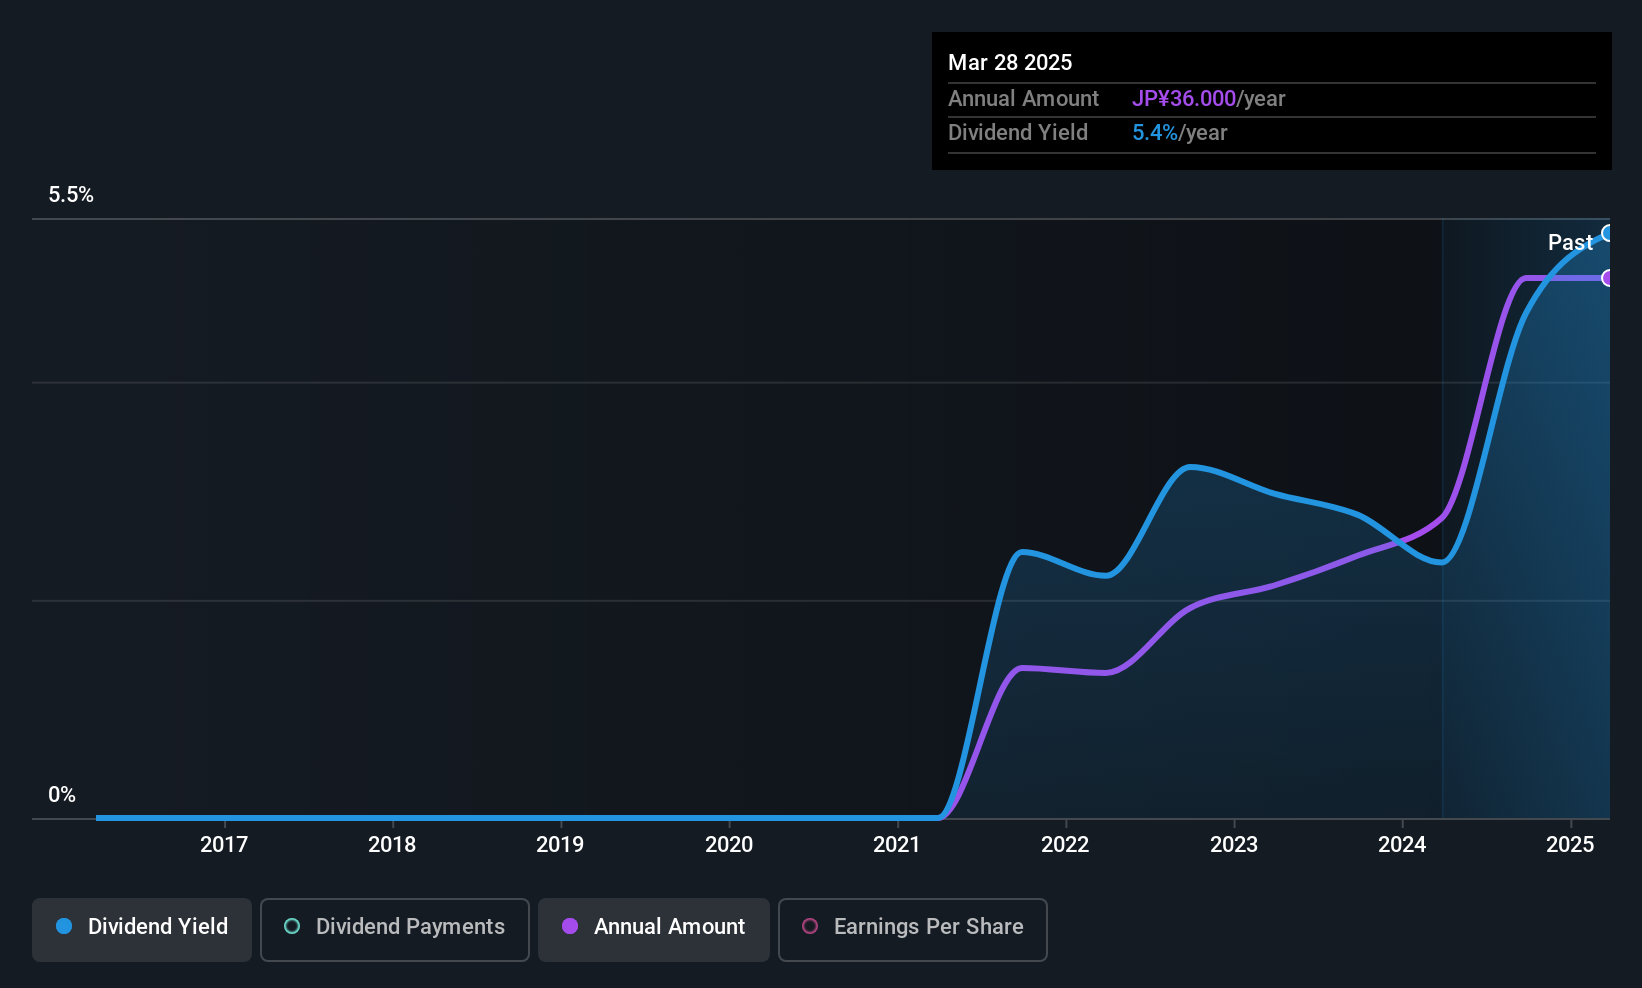
Task: Click the blue dividend yield endpoint marker
Action: [1608, 233]
